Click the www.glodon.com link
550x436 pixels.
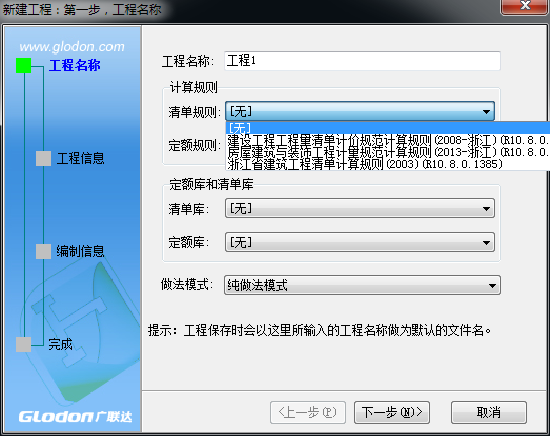72,46
